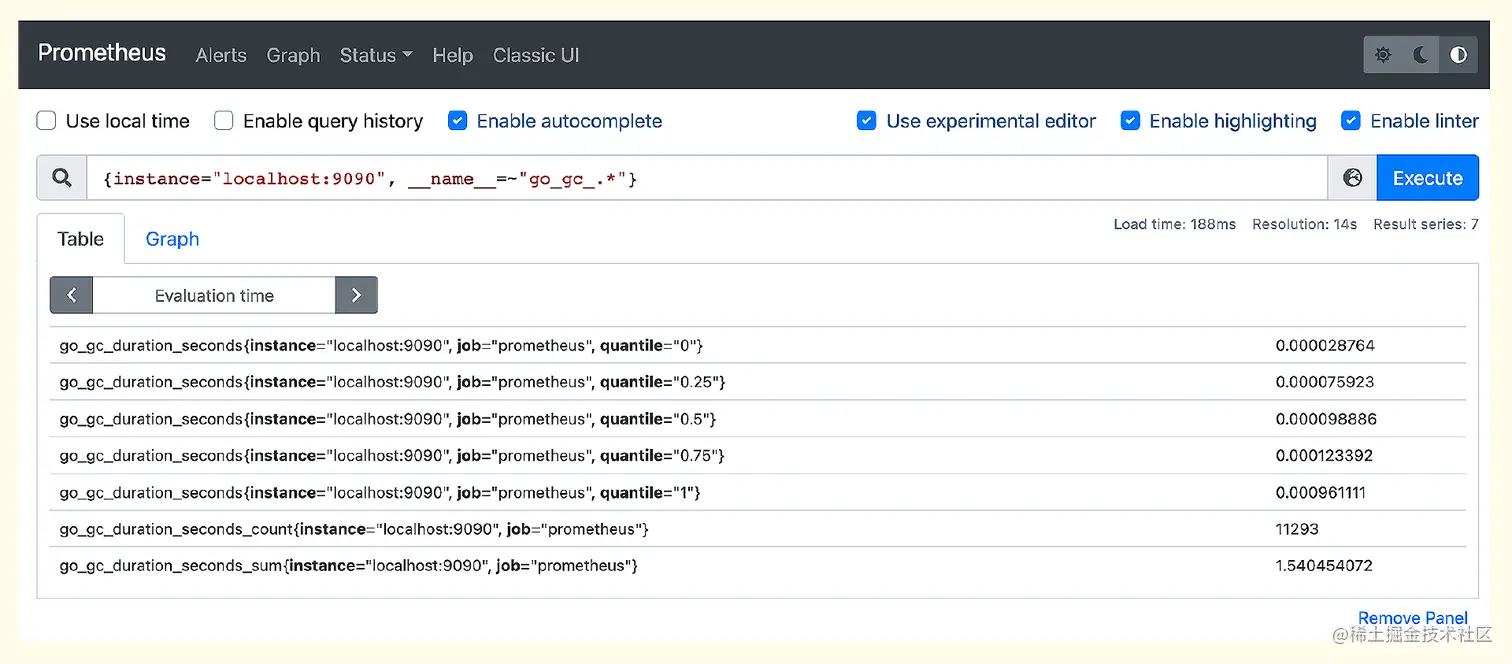Click the search magnifier icon
Viewport: 1512px width, 664px height.
pyautogui.click(x=62, y=178)
